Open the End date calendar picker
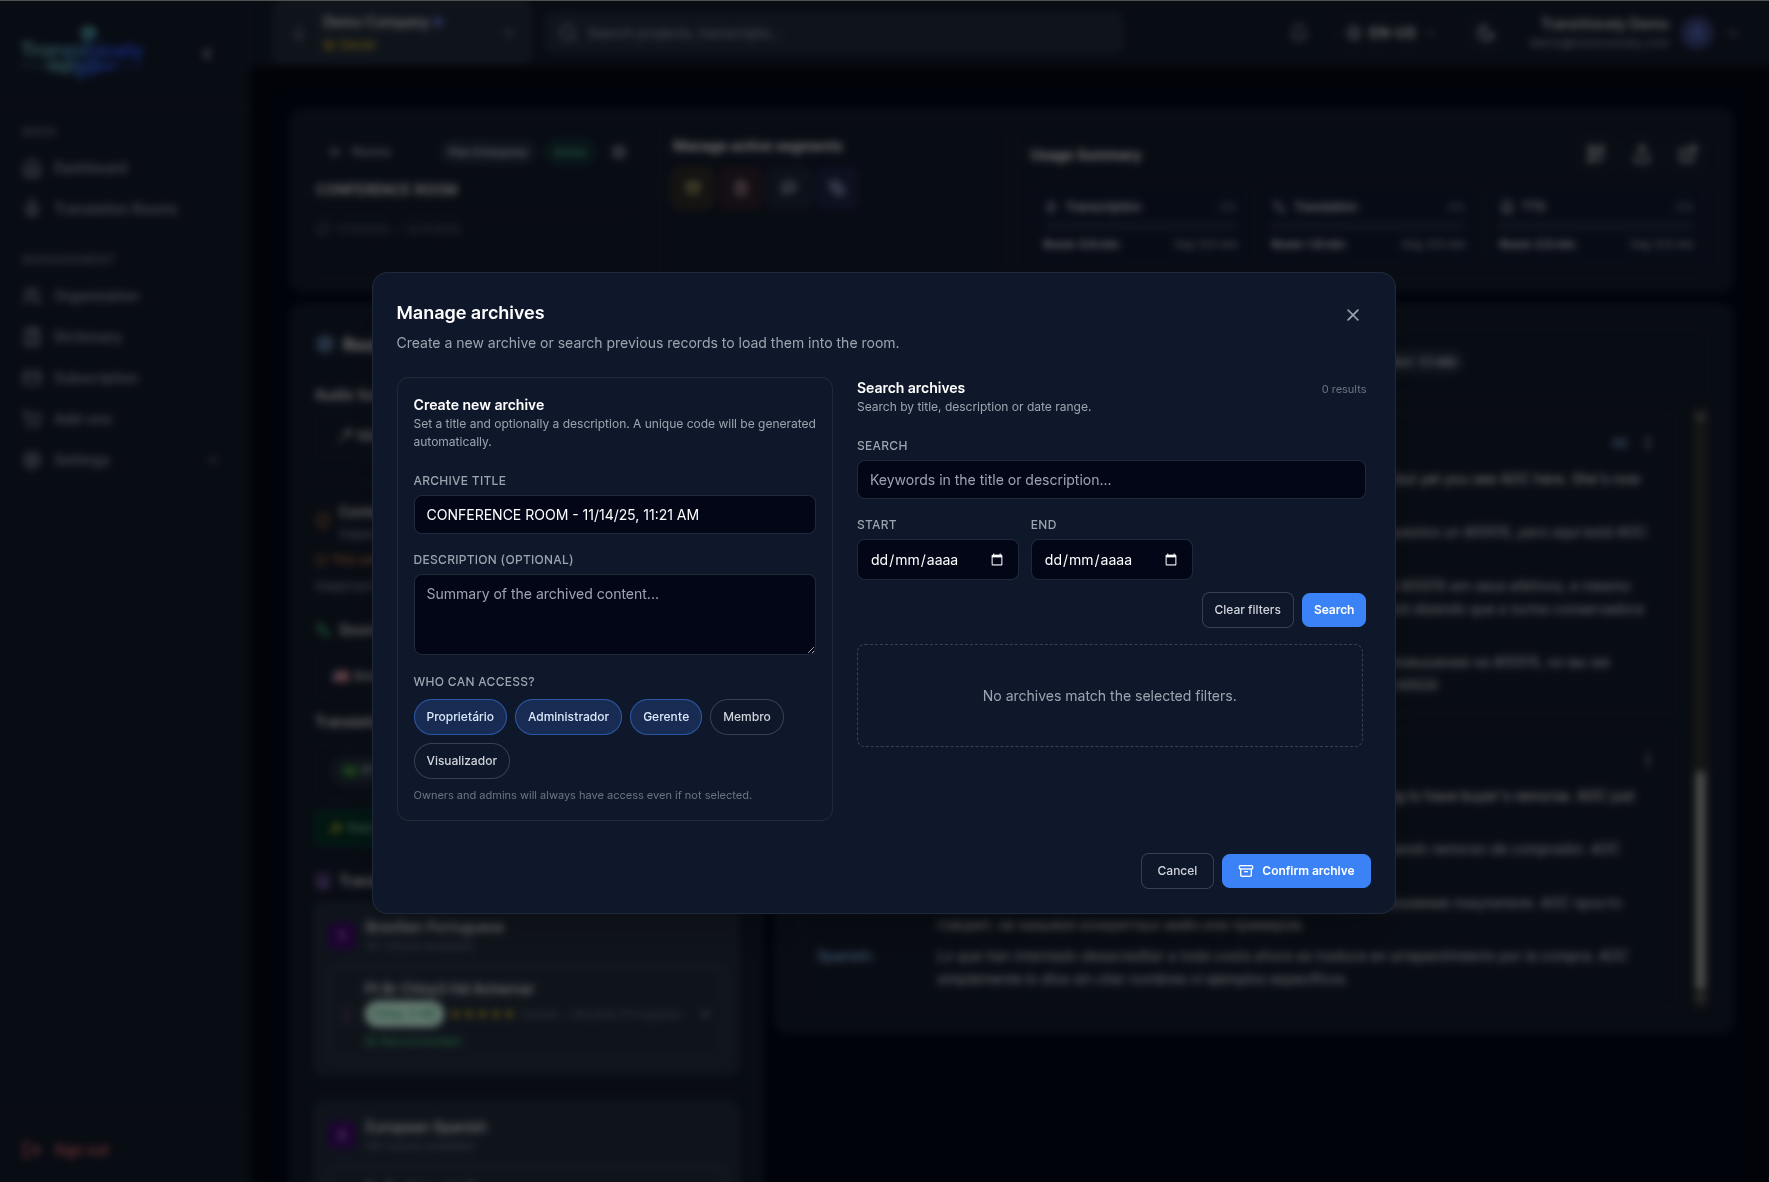The image size is (1769, 1182). pos(1171,560)
